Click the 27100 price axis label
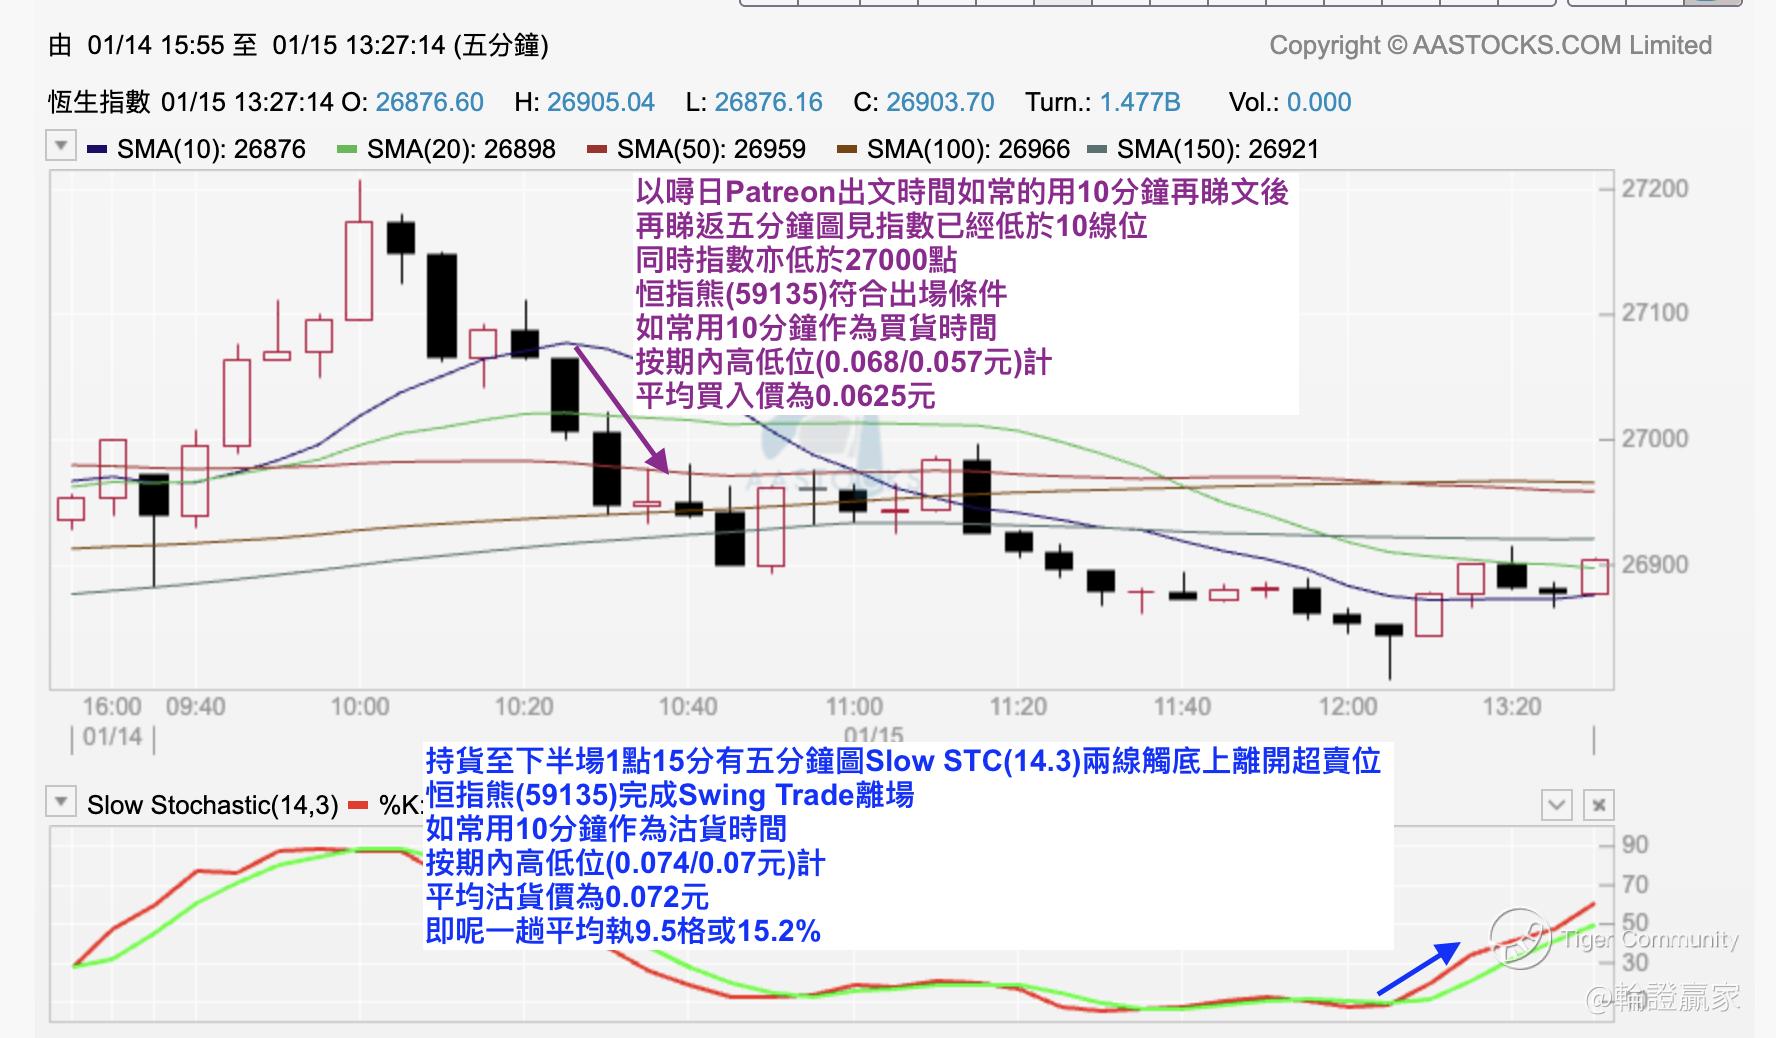 pyautogui.click(x=1655, y=313)
